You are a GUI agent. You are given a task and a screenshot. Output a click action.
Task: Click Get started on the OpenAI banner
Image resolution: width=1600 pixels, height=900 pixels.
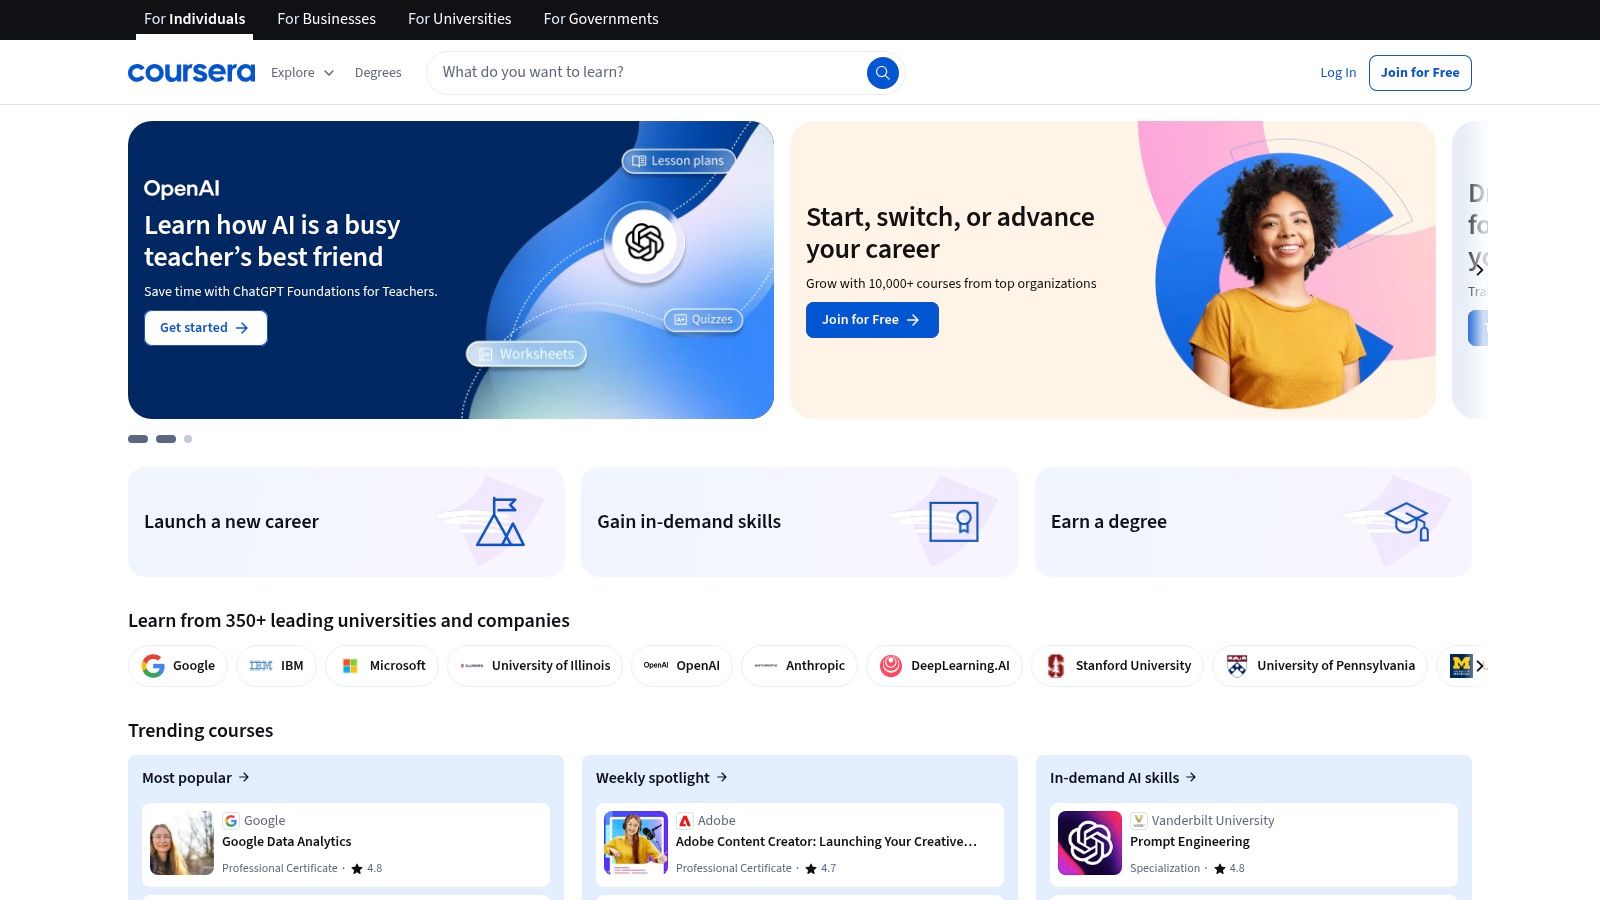click(205, 327)
